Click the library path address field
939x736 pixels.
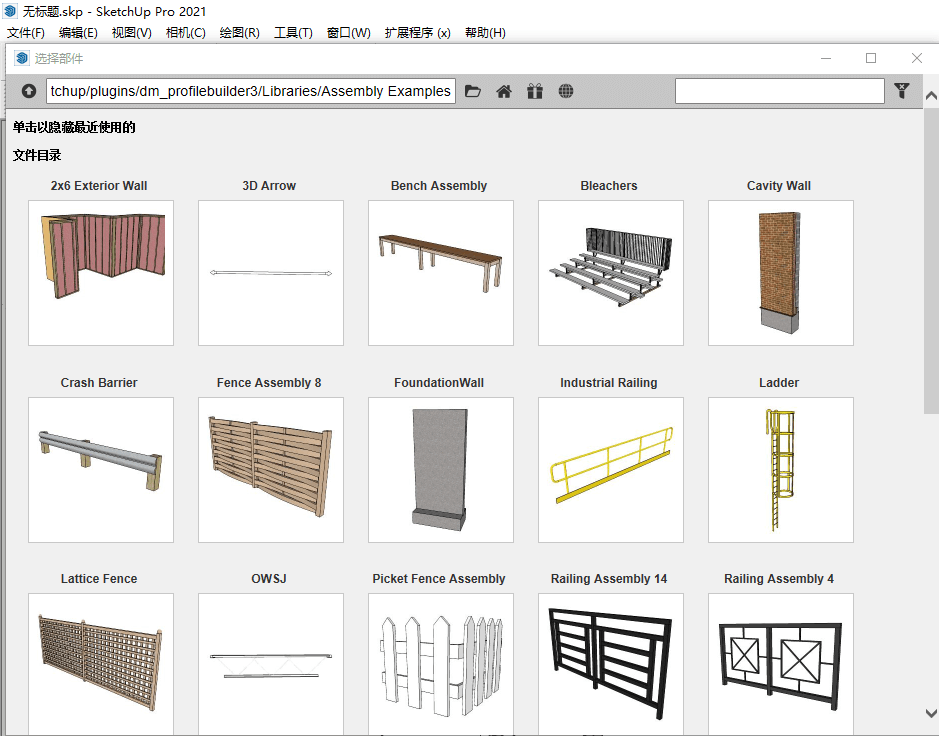pos(251,91)
